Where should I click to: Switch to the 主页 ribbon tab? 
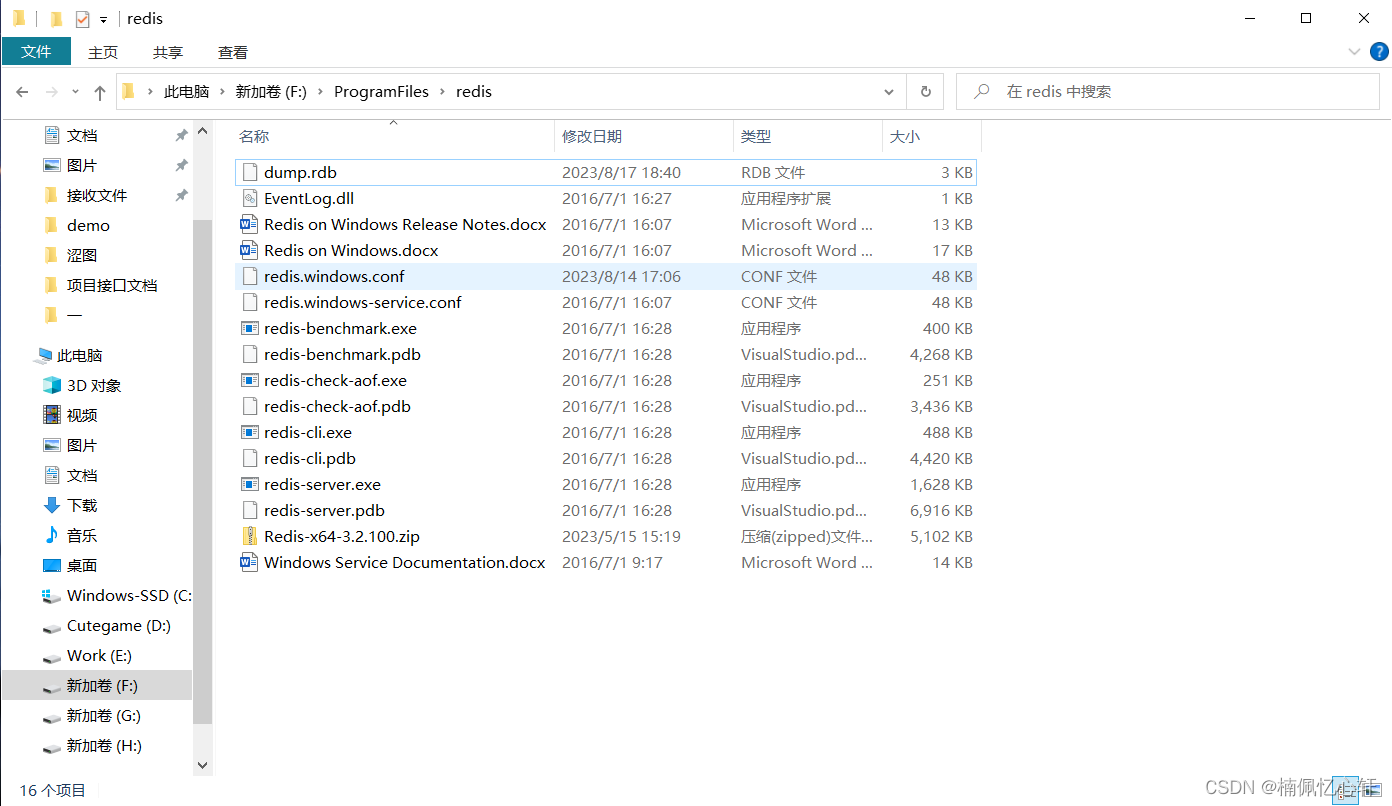(103, 52)
